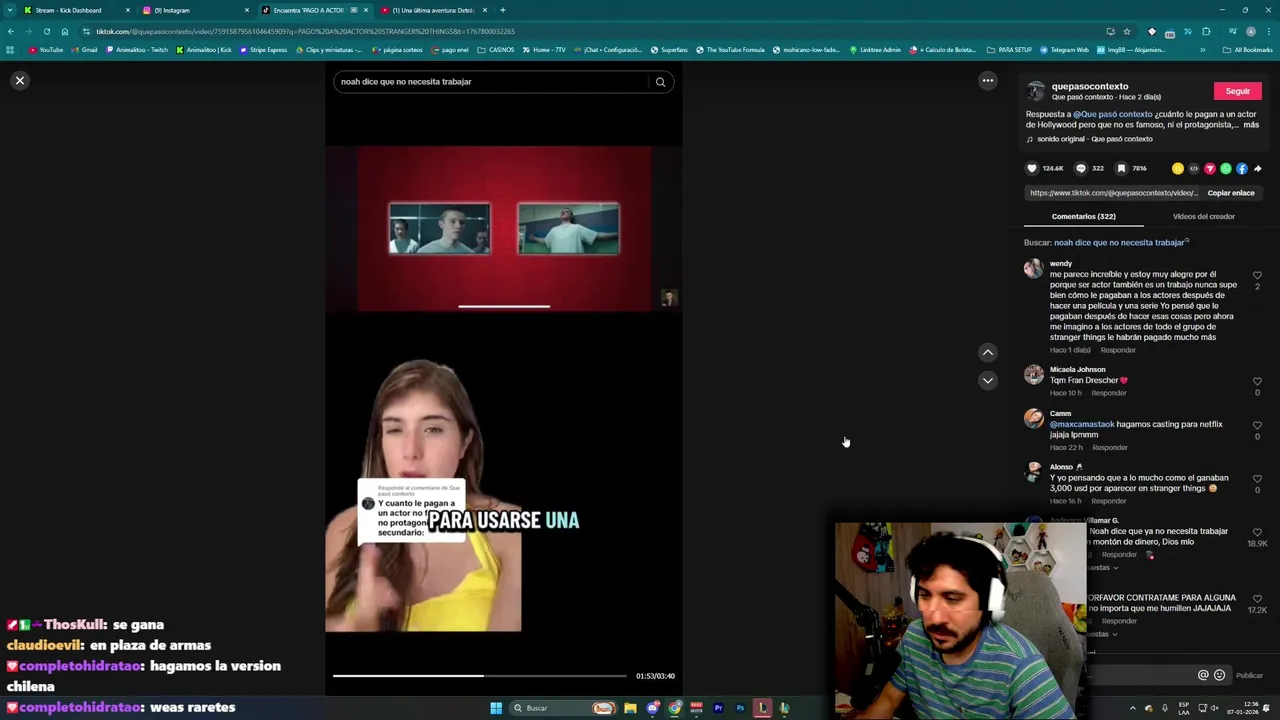Switch to Videos del creador tab

1203,216
